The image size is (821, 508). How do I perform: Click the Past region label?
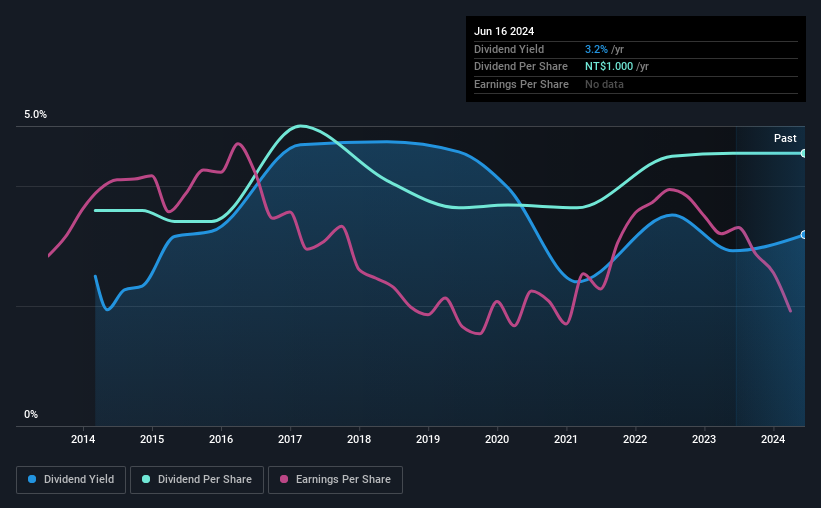click(785, 138)
